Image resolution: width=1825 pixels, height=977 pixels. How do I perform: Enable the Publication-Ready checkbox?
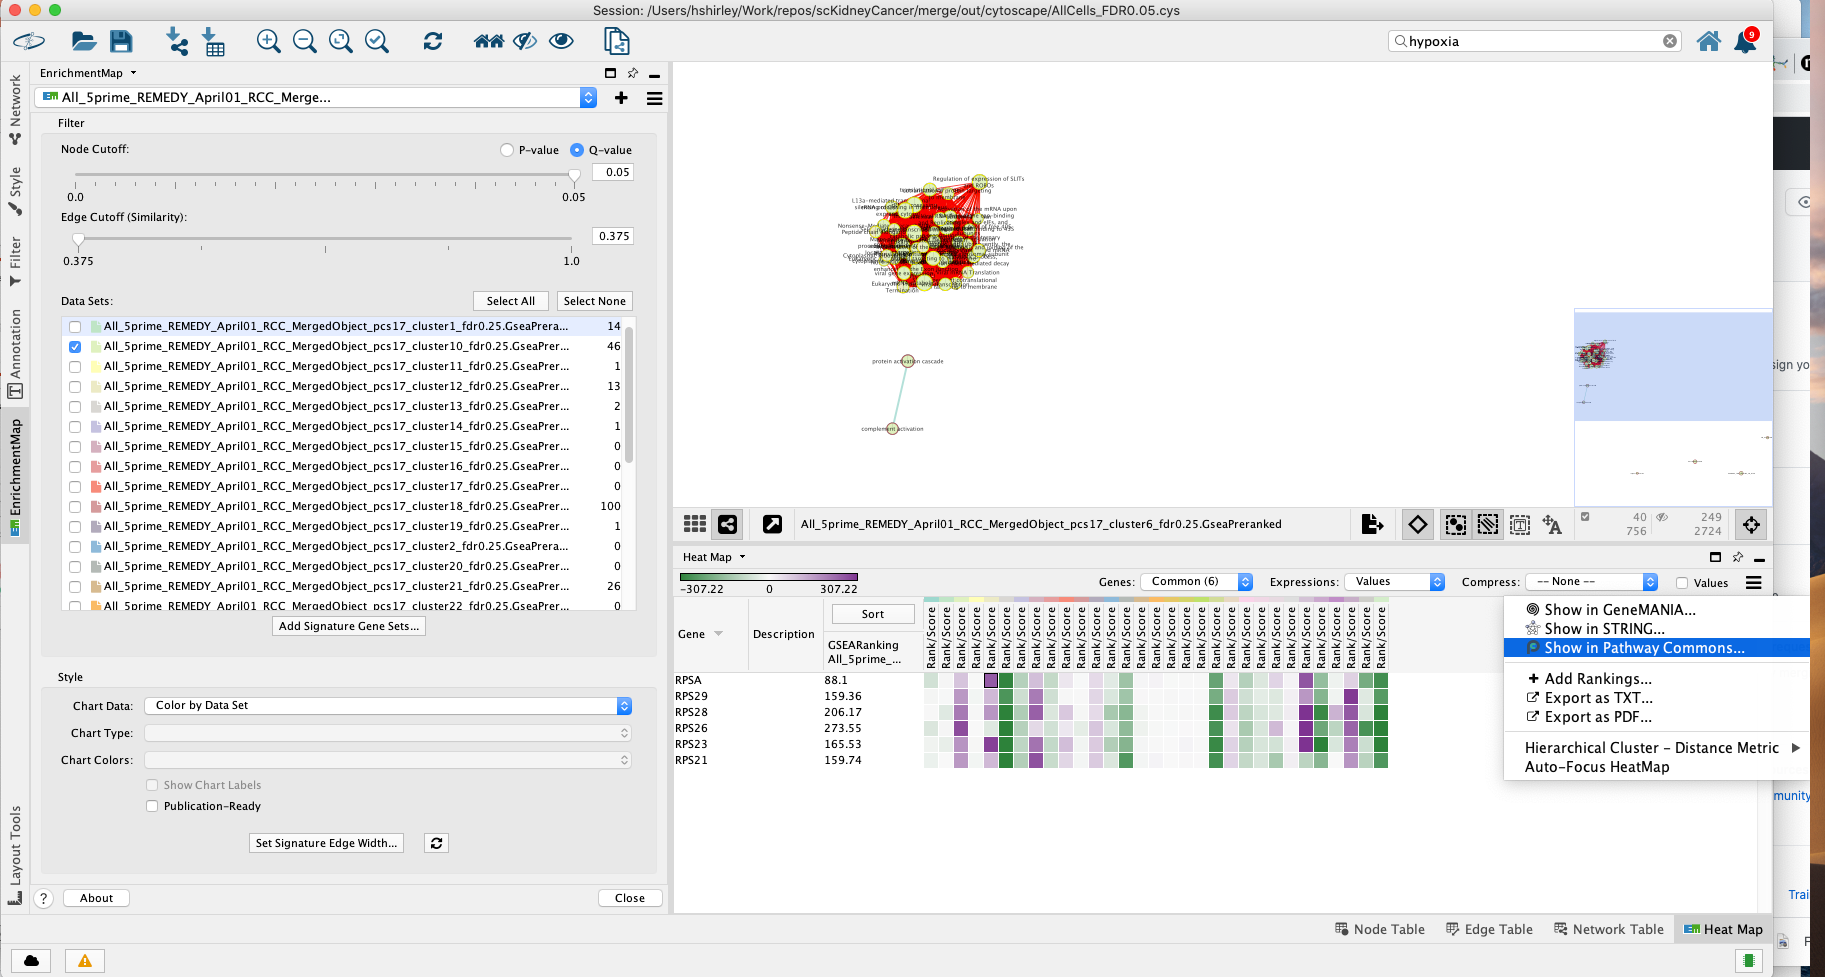152,806
